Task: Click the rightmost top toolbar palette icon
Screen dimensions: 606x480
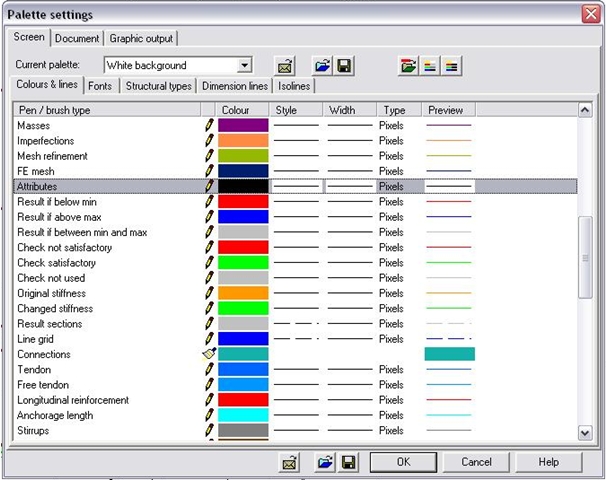Action: (452, 66)
